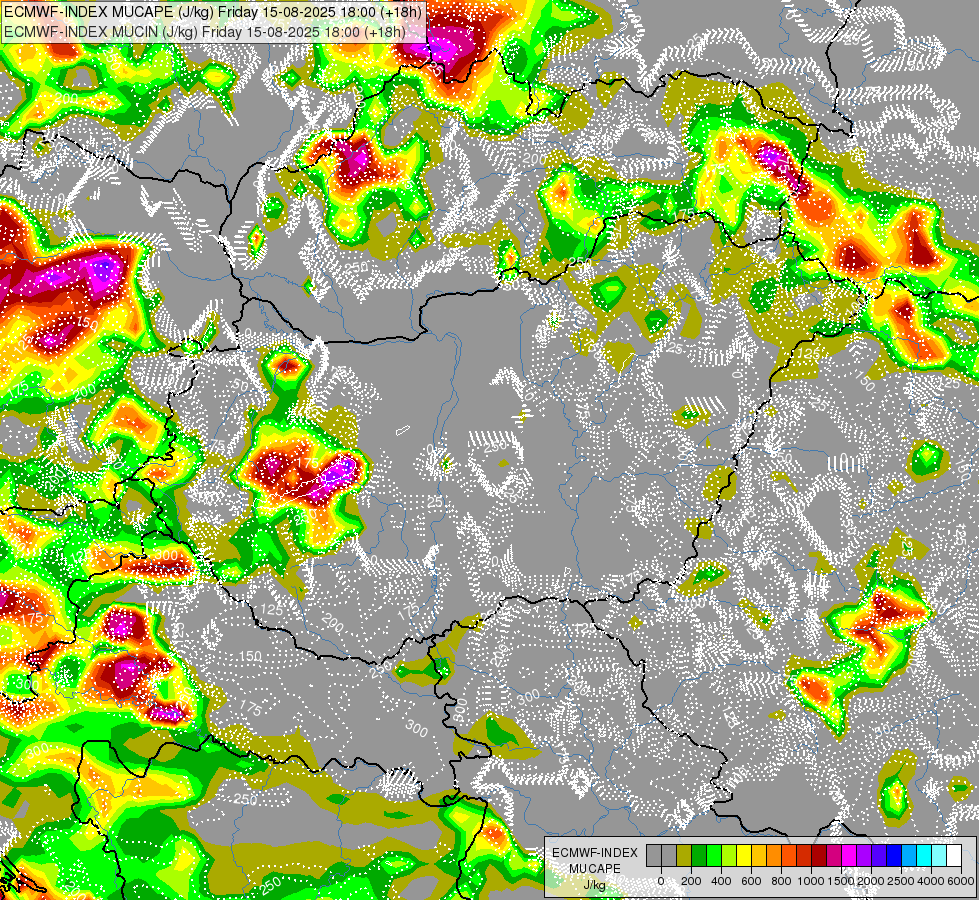Select the dark green legend swatch

(699, 855)
